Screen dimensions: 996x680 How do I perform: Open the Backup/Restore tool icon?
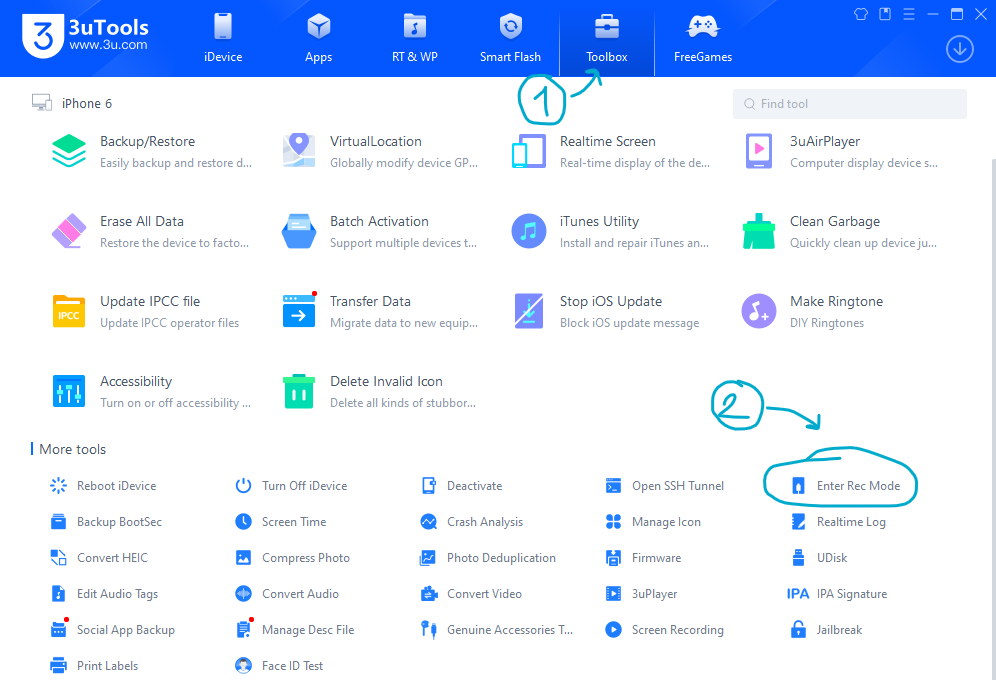(x=69, y=151)
